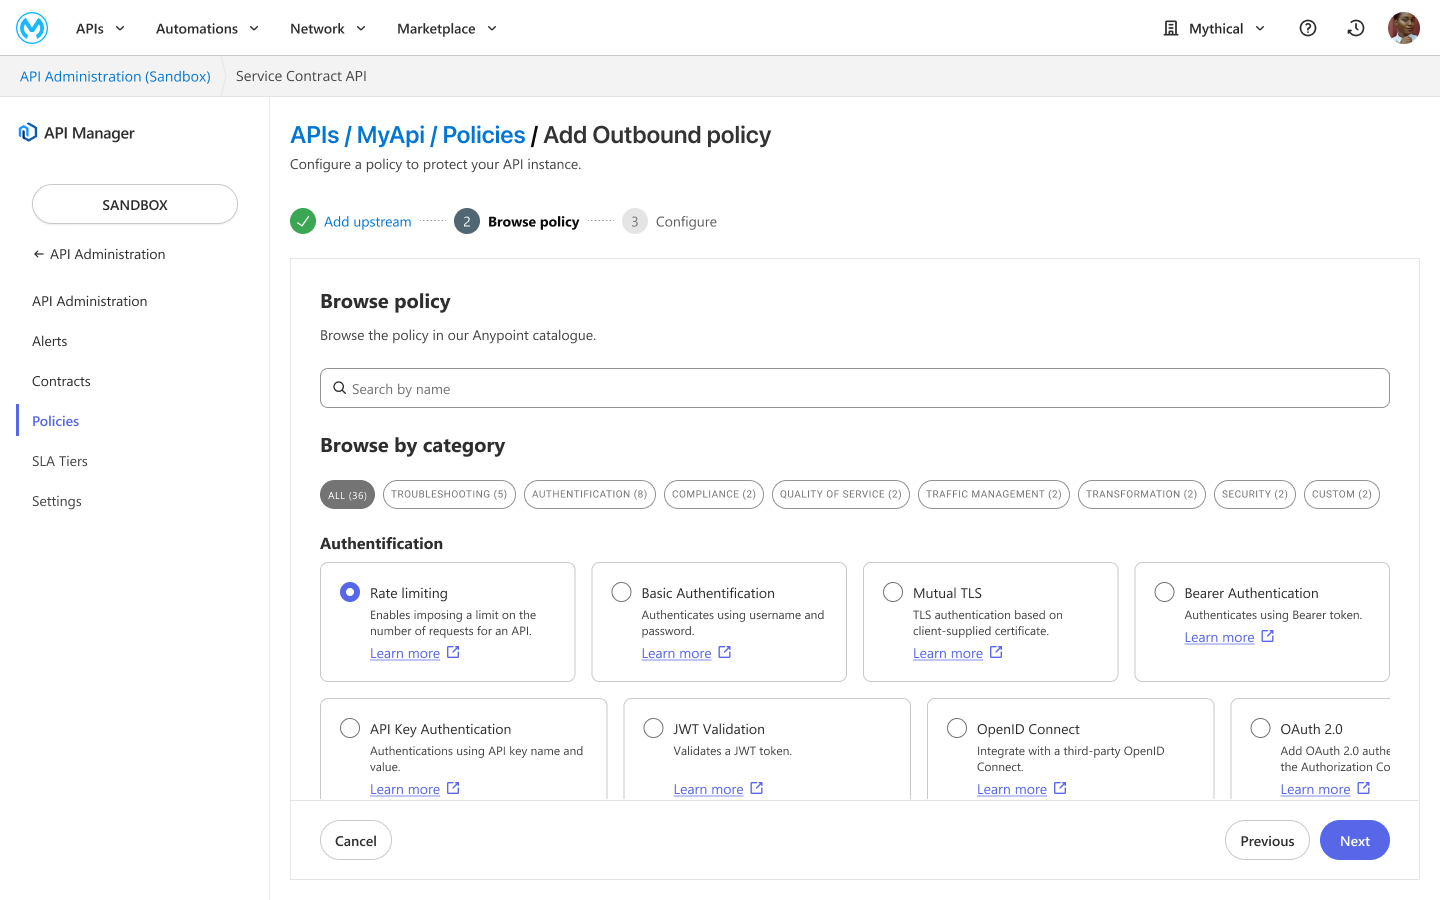Expand the APIs dropdown menu
1440x900 pixels.
100,28
